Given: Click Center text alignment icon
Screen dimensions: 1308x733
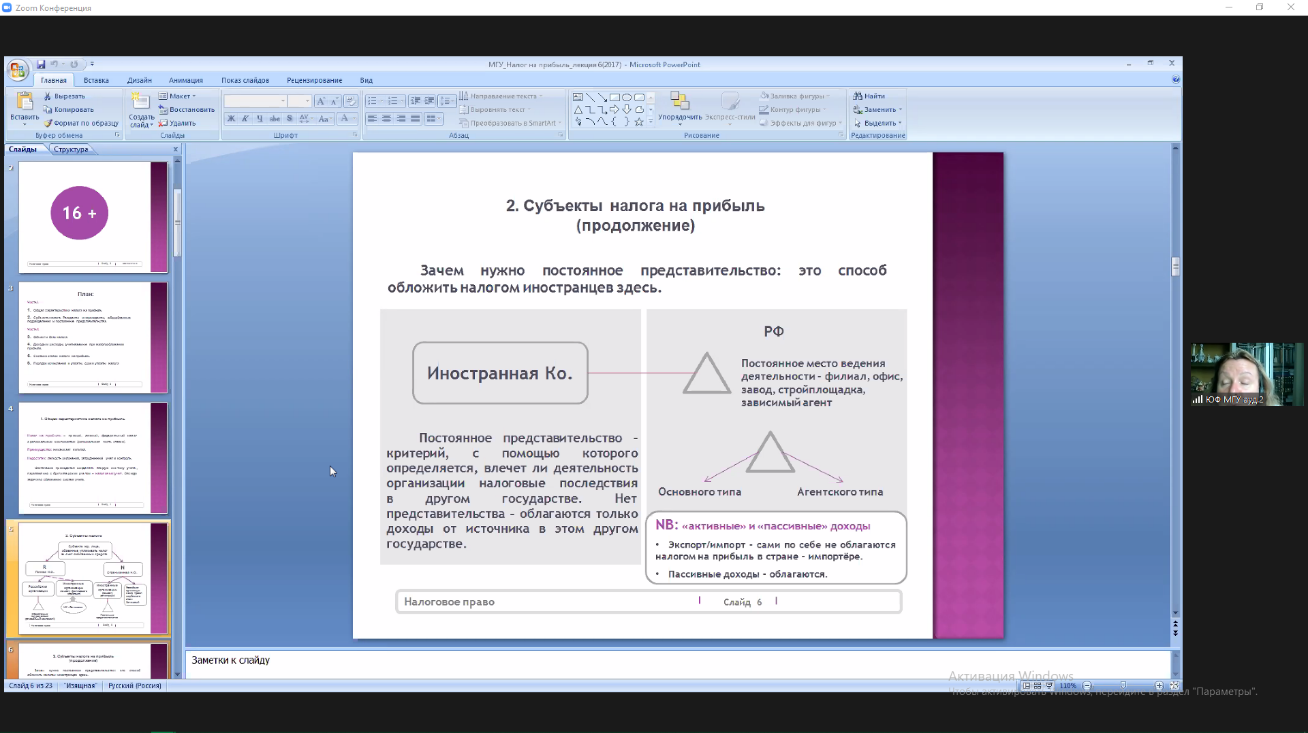Looking at the screenshot, I should click(x=386, y=118).
